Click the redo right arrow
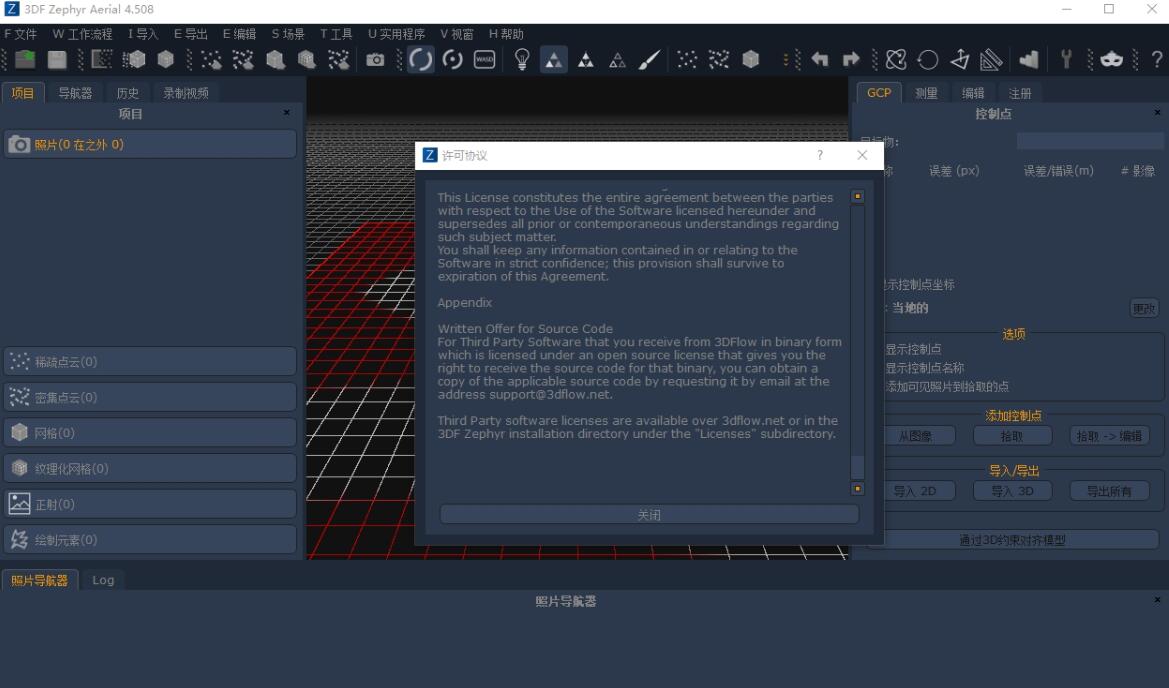 tap(851, 60)
